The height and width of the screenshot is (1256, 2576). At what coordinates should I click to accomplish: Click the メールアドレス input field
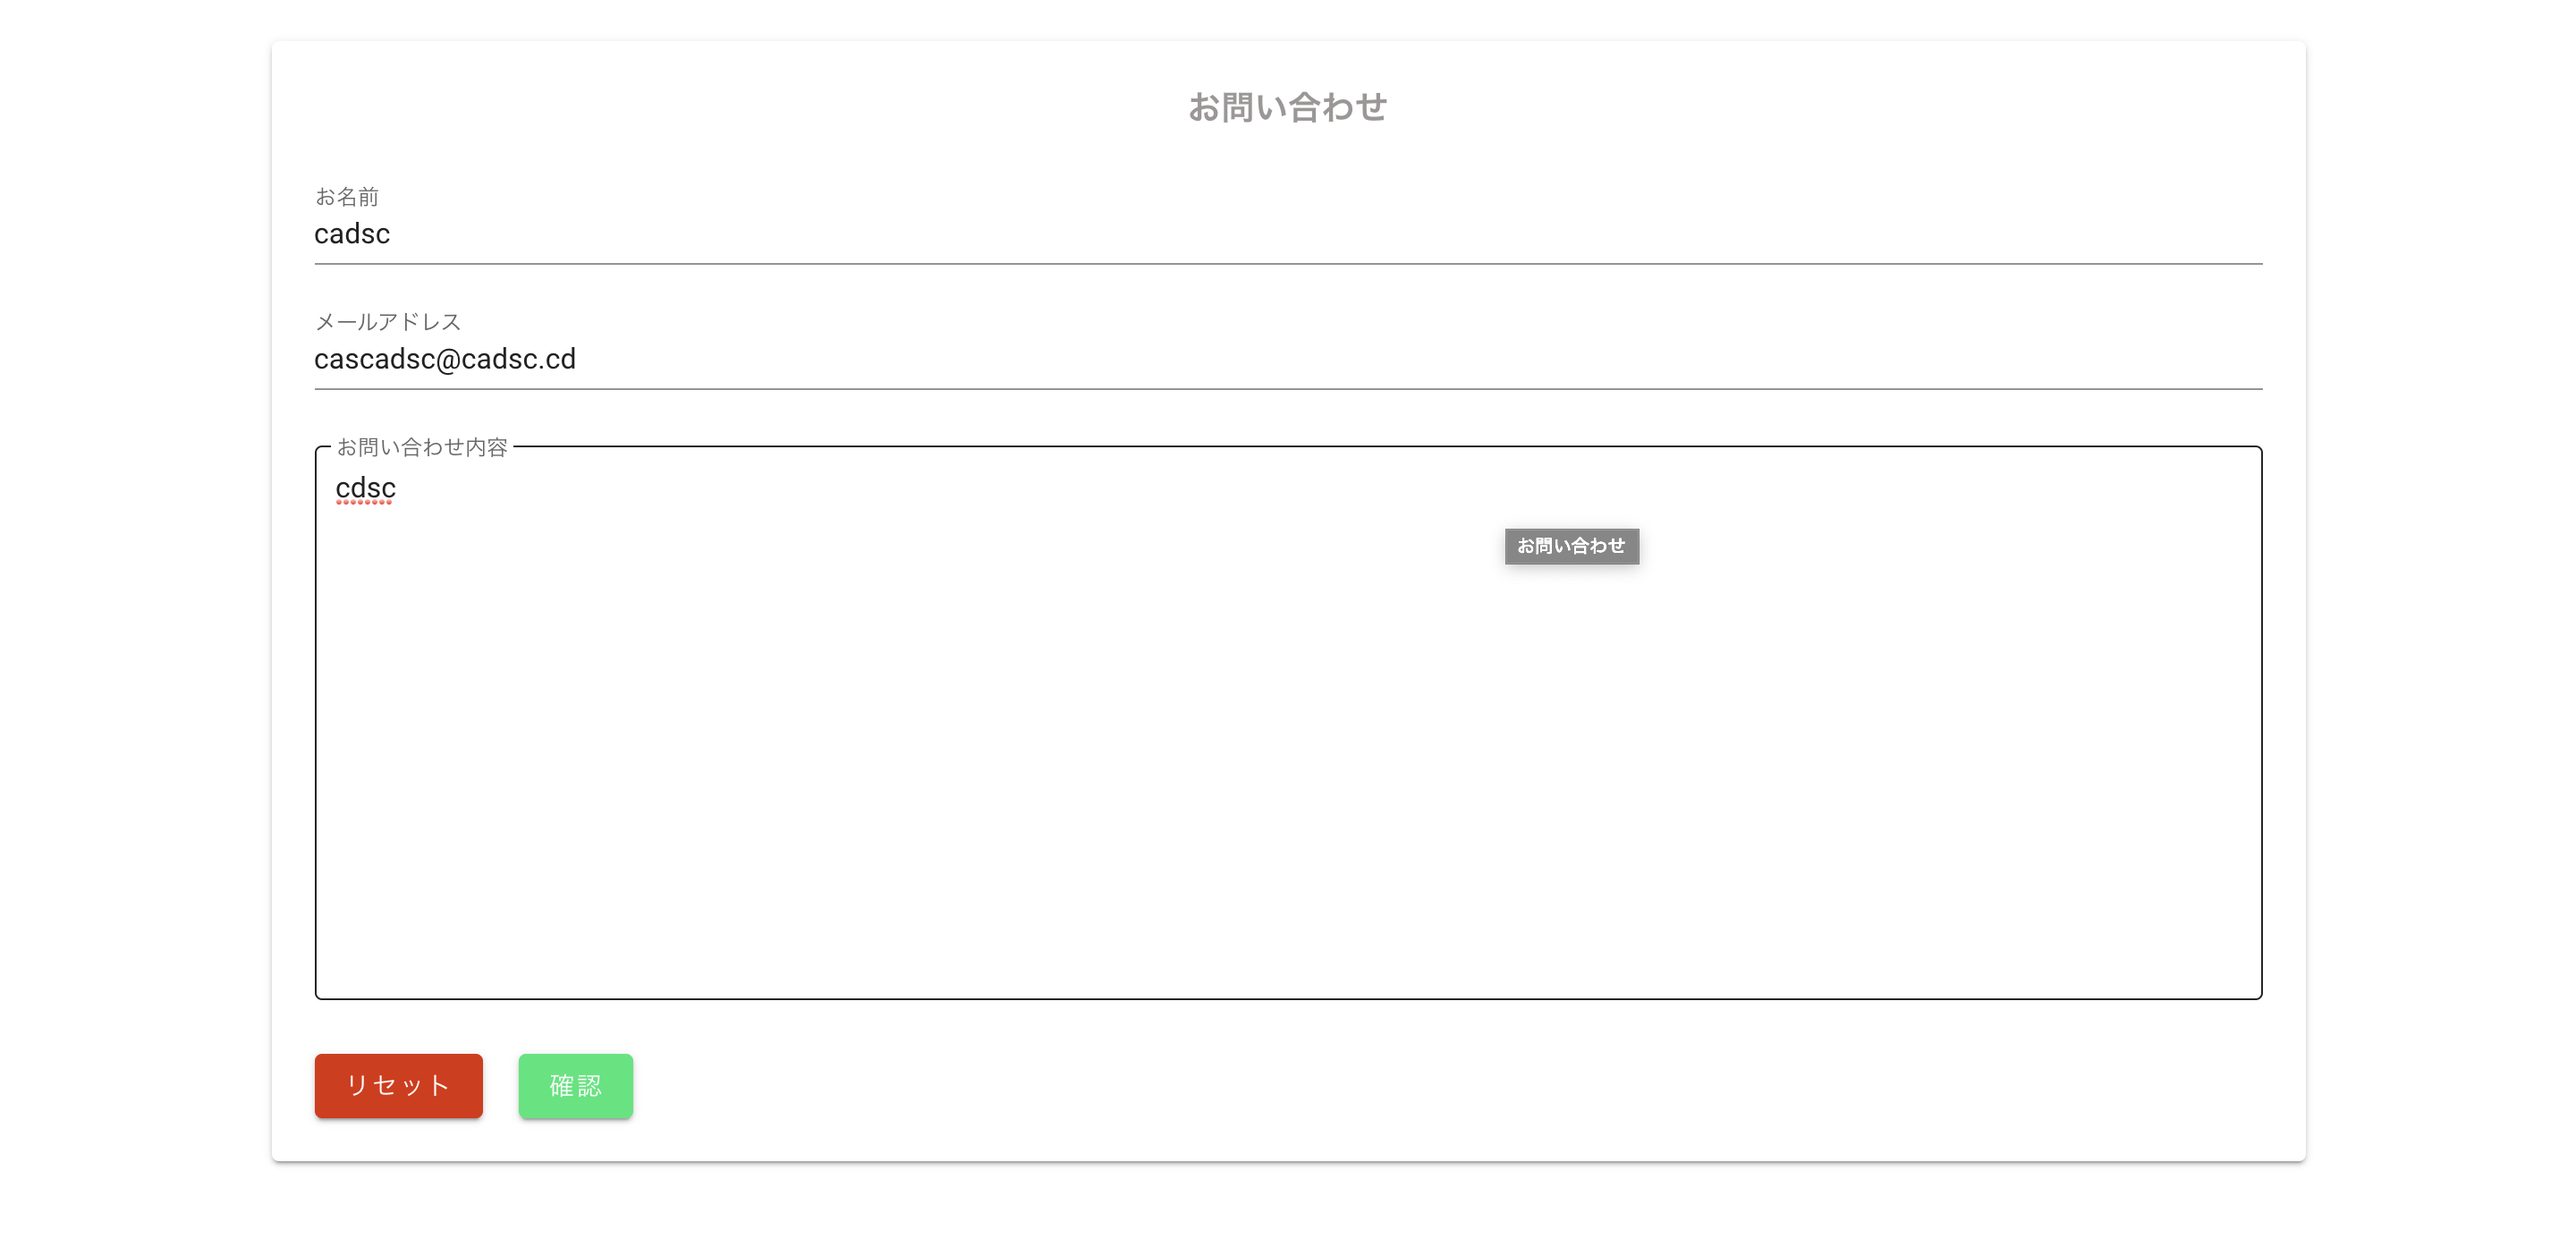(1288, 359)
